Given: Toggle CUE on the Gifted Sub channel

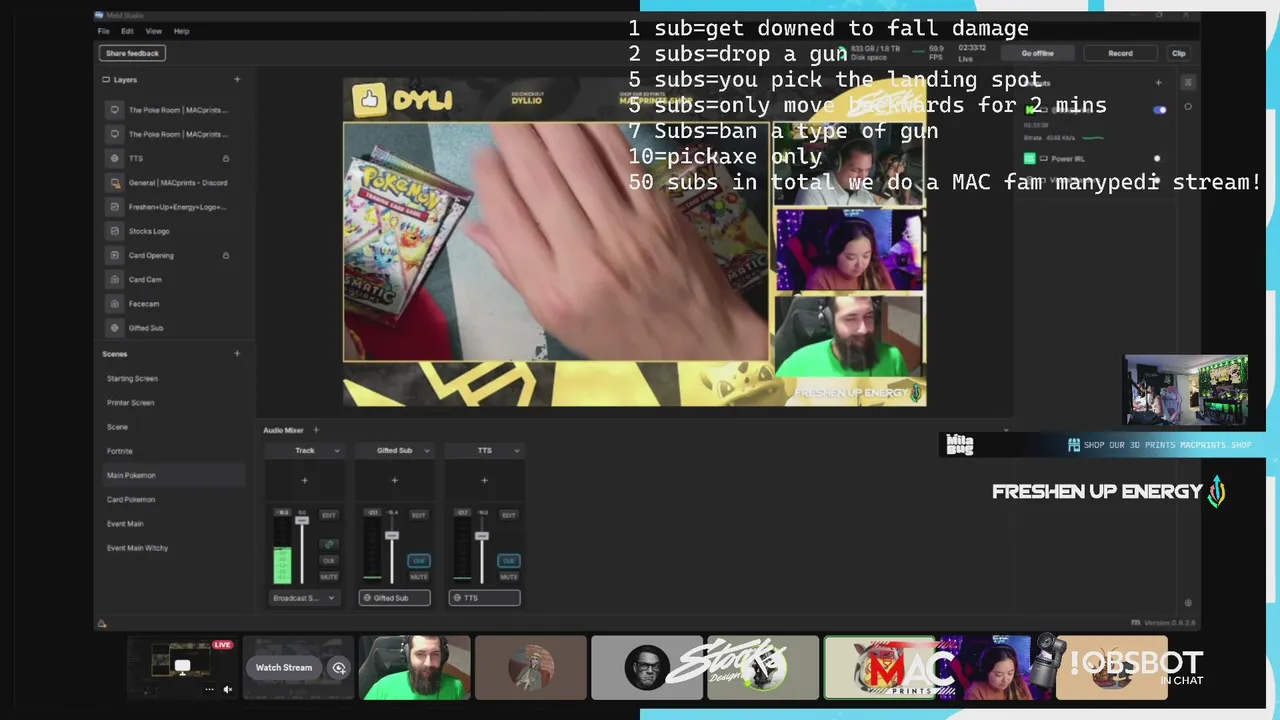Looking at the screenshot, I should tap(419, 561).
